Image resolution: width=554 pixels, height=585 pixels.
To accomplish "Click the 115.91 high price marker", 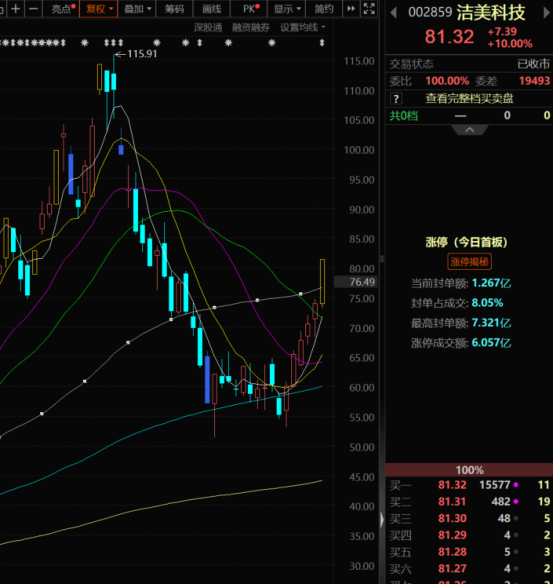I will pos(137,54).
